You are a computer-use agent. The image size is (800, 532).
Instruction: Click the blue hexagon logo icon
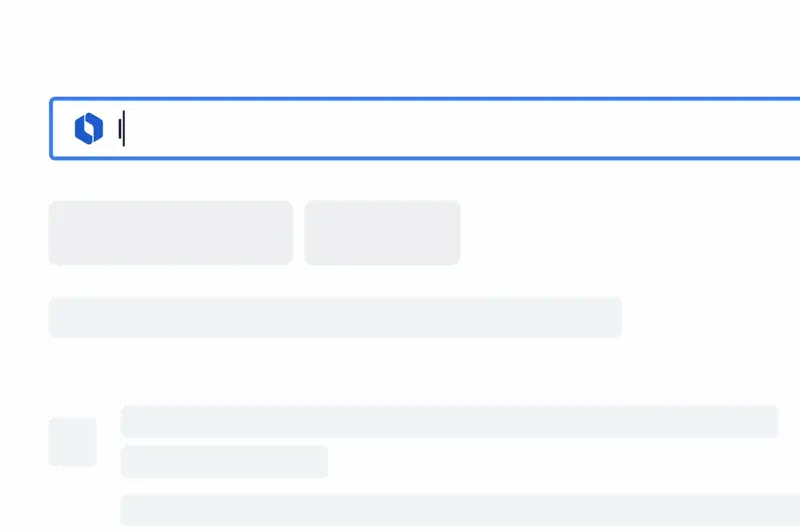(x=89, y=128)
